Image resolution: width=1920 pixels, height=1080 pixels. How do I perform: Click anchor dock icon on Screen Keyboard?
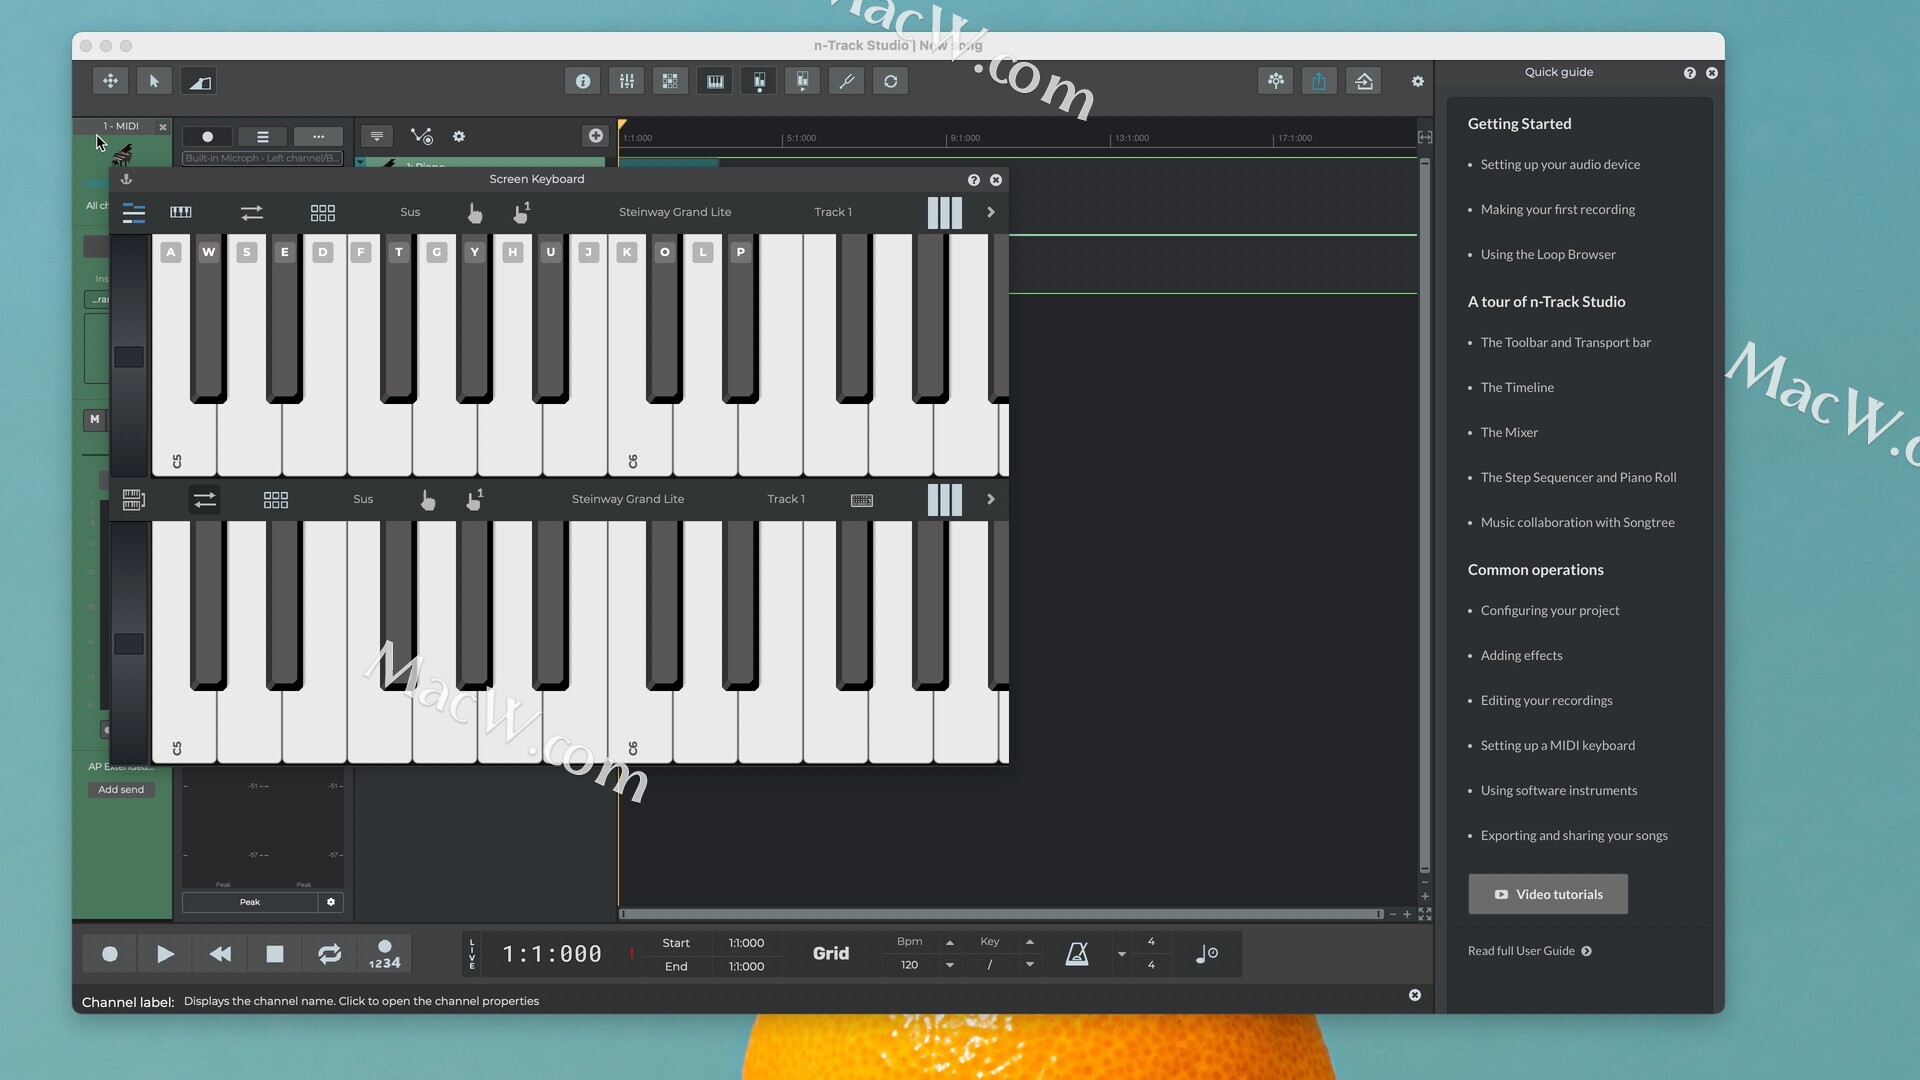pyautogui.click(x=126, y=179)
